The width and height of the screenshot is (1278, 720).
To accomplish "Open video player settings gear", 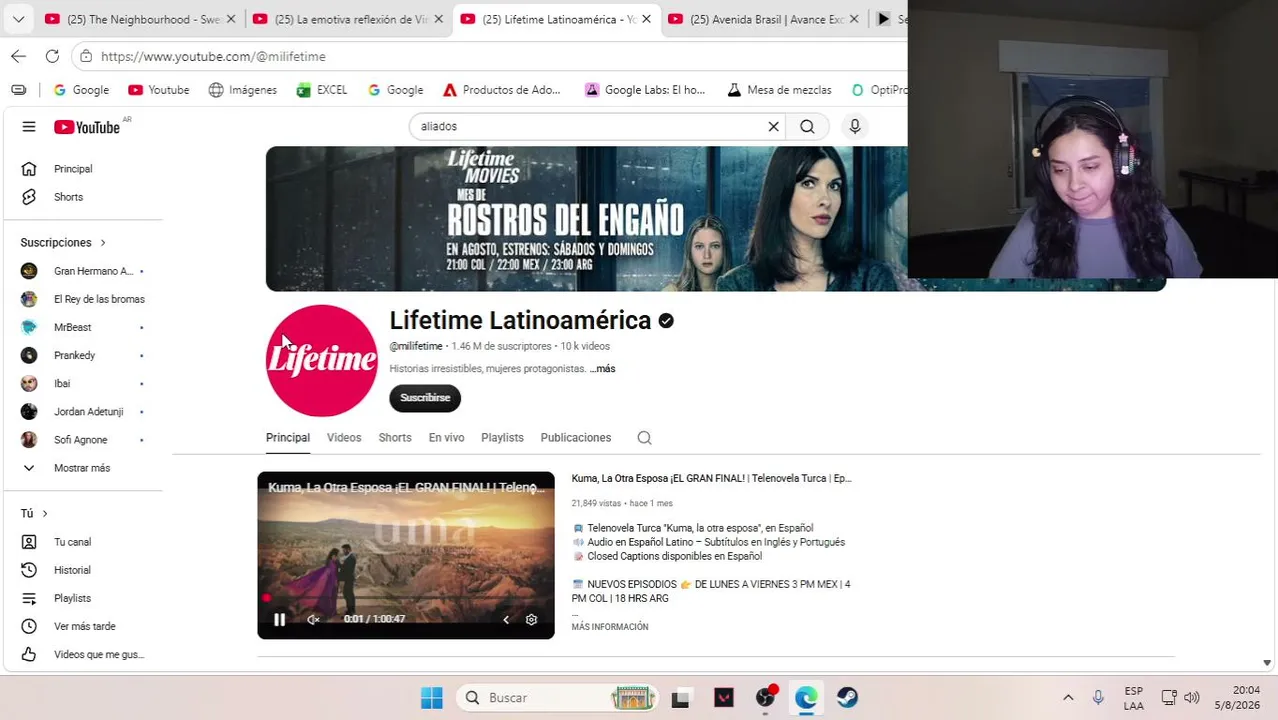I will 531,620.
